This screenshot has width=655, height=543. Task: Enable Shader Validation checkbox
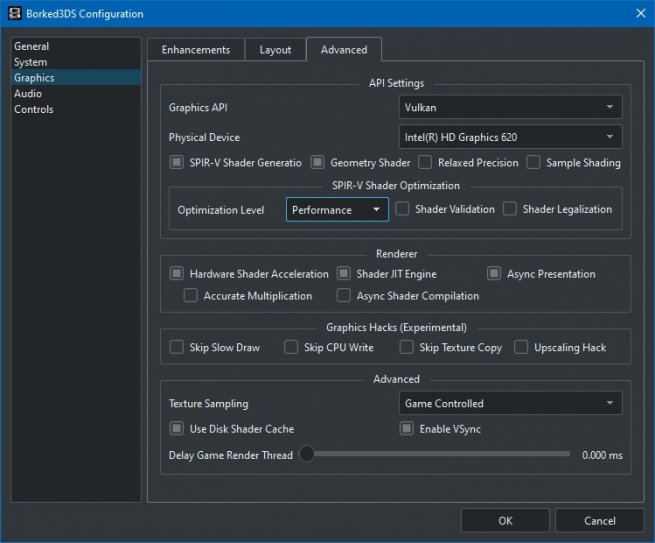point(402,209)
